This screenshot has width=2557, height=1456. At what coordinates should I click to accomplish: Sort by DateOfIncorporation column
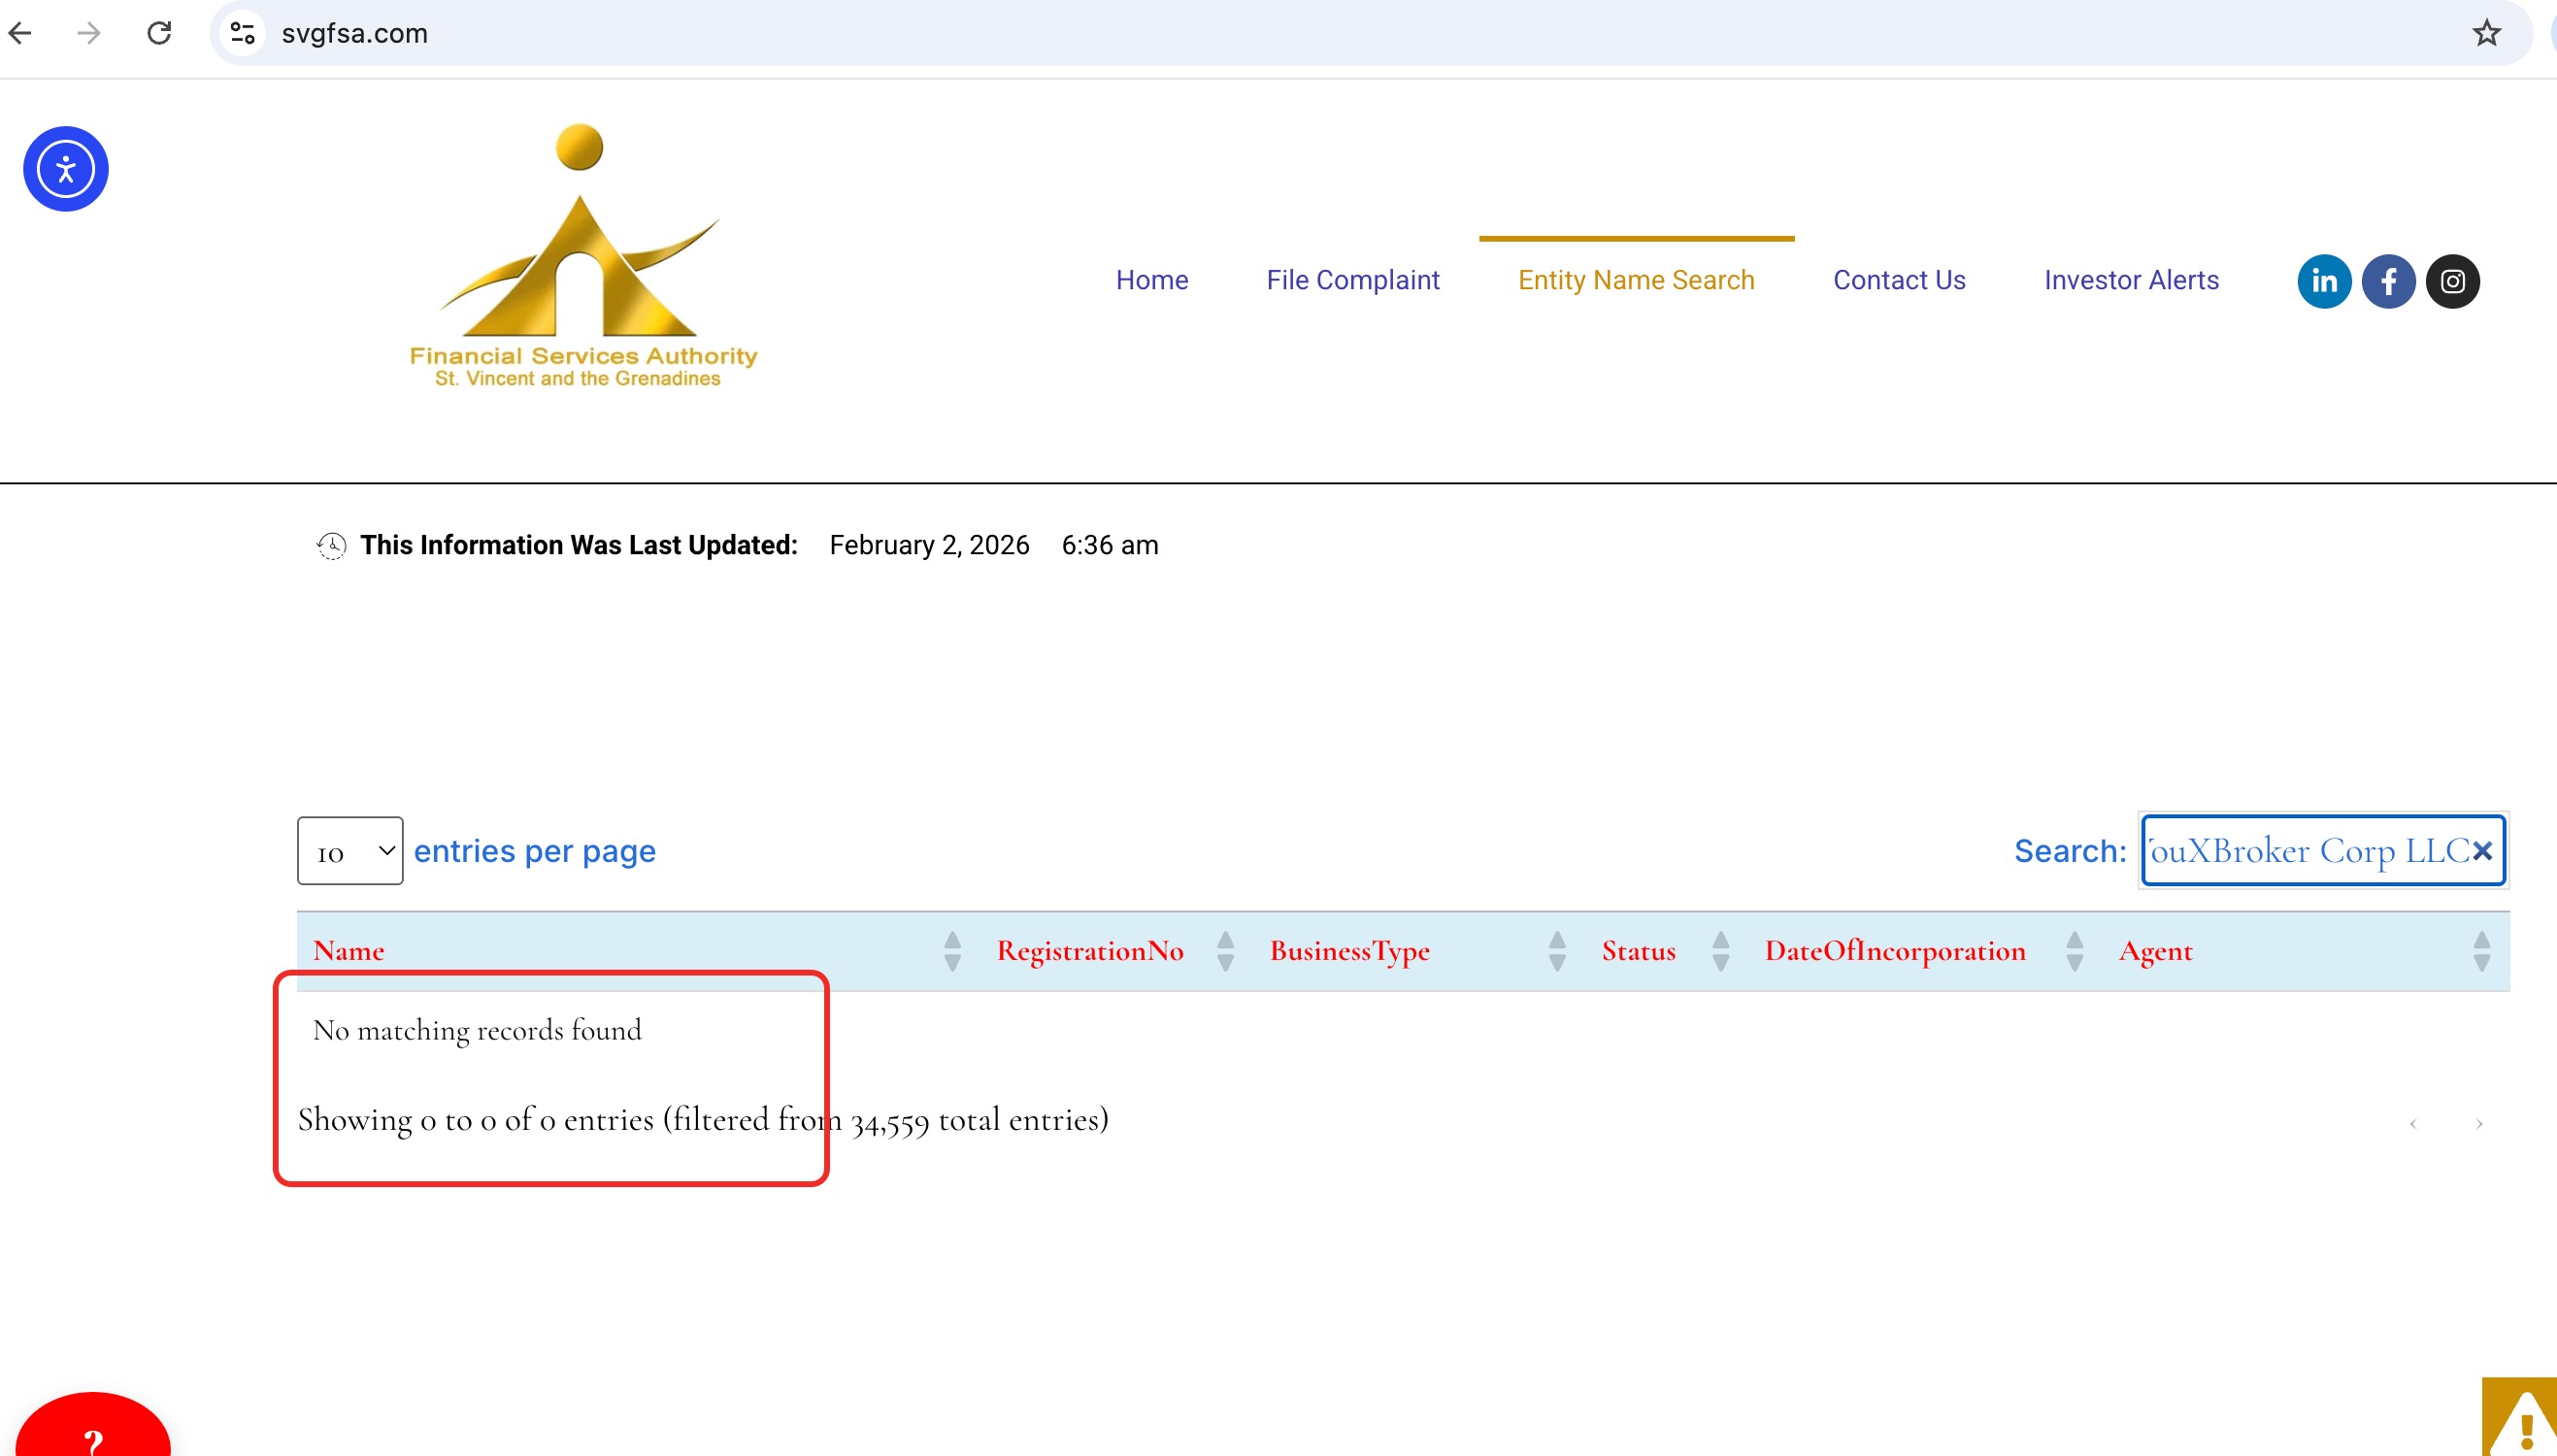(1894, 951)
